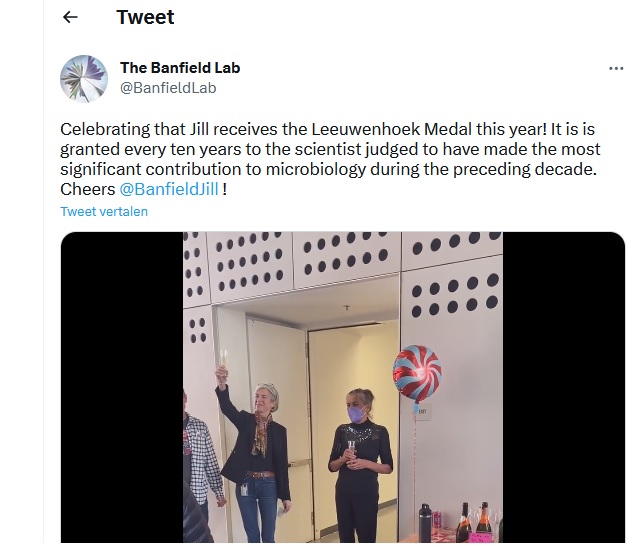
Task: Open the @BanfieldLab handle link
Action: [x=168, y=88]
